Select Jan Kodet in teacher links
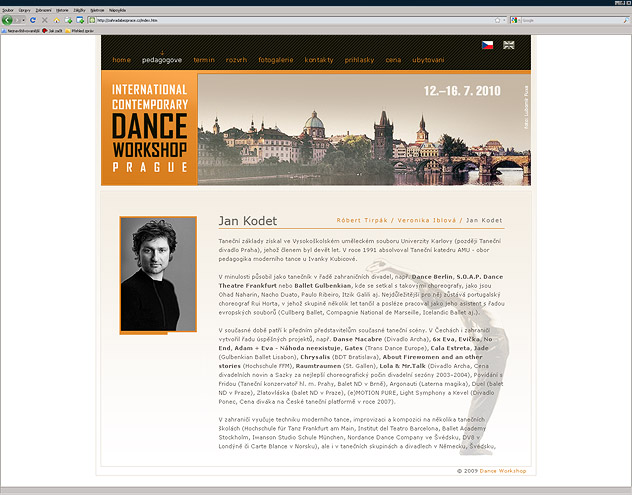 484,220
